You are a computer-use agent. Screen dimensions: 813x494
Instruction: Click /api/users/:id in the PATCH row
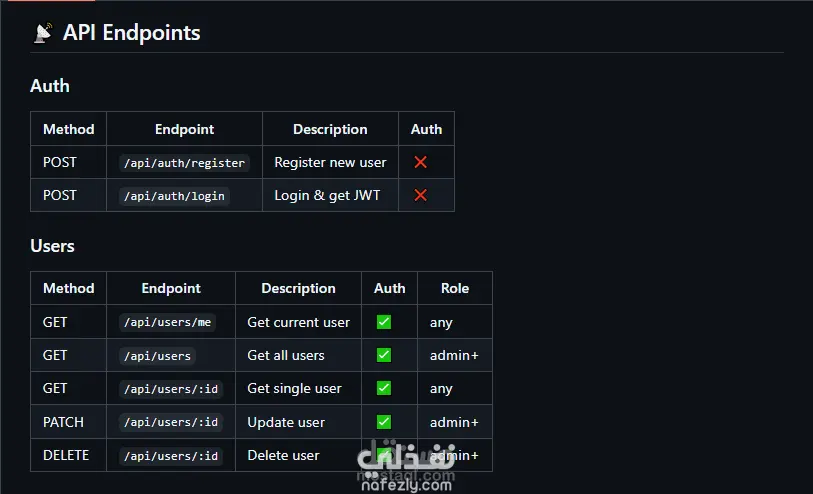[171, 422]
